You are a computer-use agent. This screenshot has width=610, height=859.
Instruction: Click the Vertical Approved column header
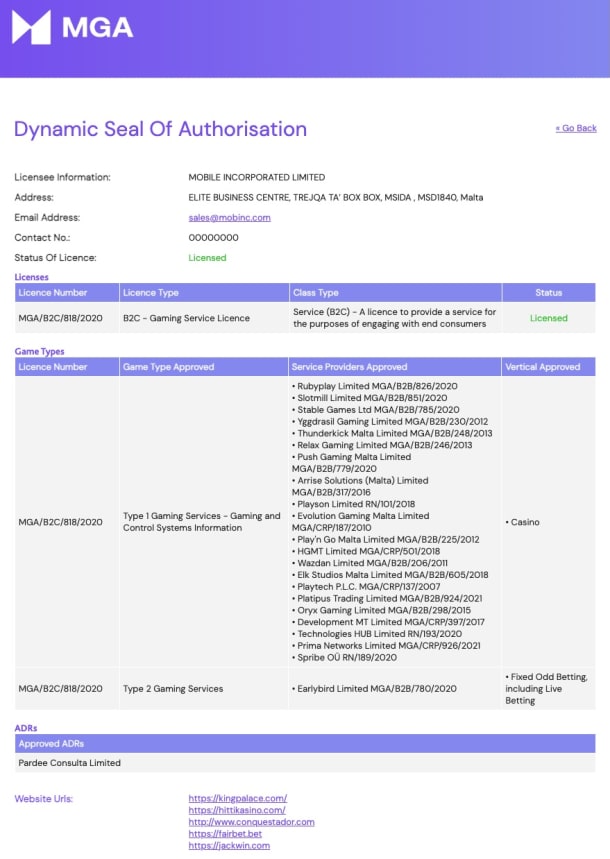[x=549, y=367]
